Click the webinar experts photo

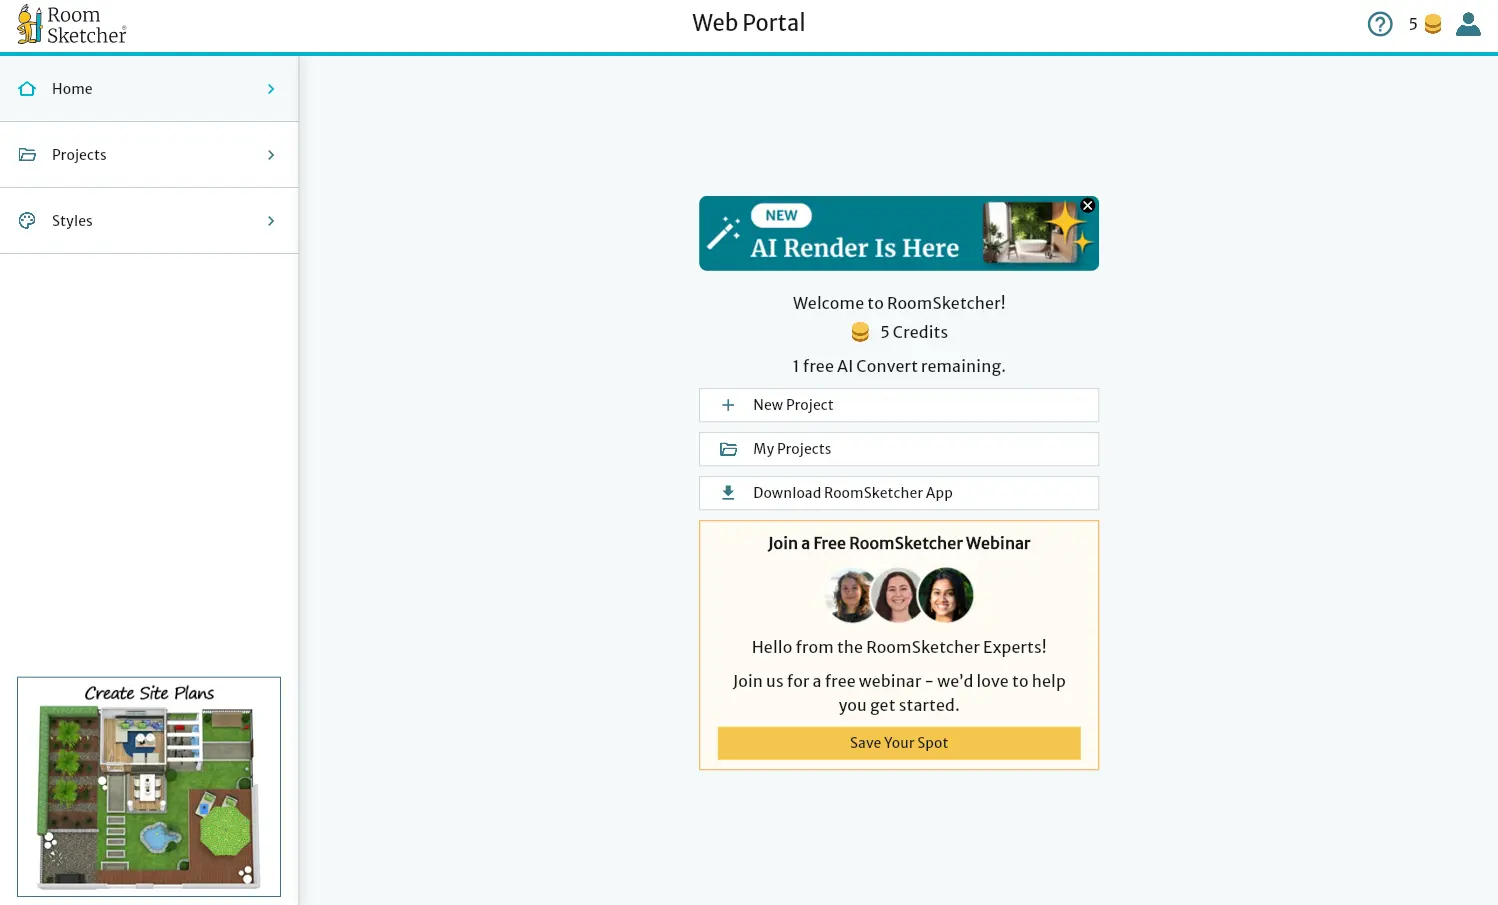tap(899, 595)
